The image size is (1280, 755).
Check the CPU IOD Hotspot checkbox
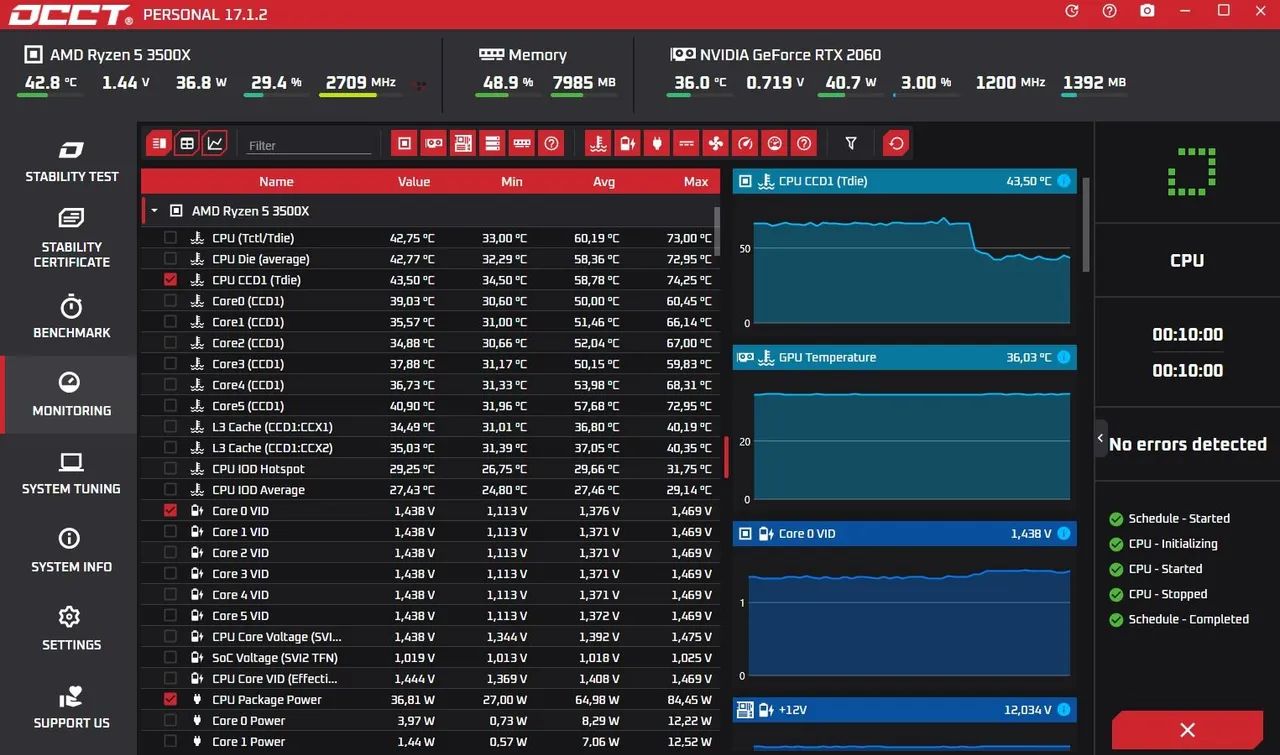(x=170, y=469)
